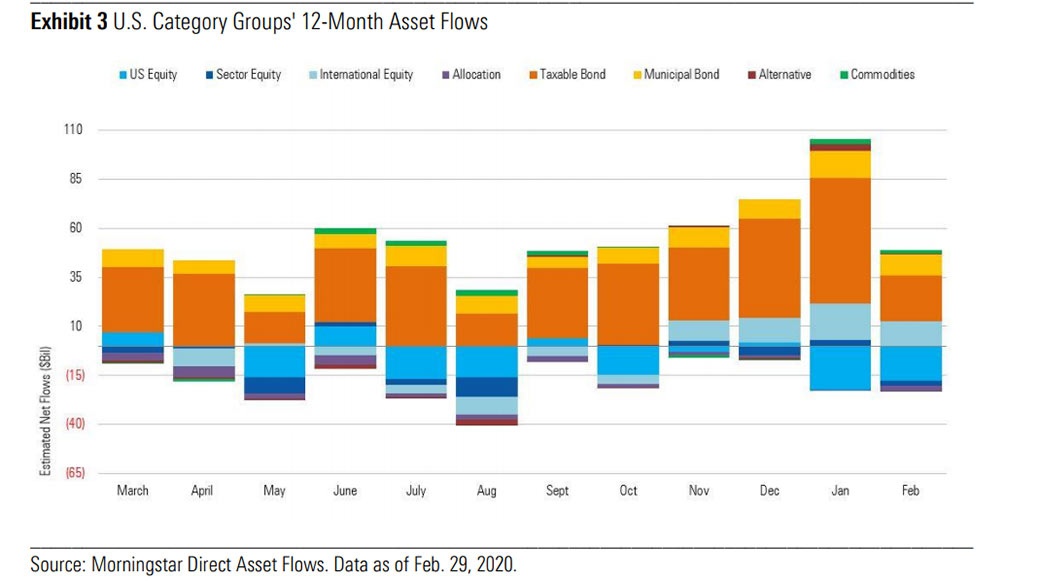Select the orange Taxable Bond legend swatch

point(533,75)
